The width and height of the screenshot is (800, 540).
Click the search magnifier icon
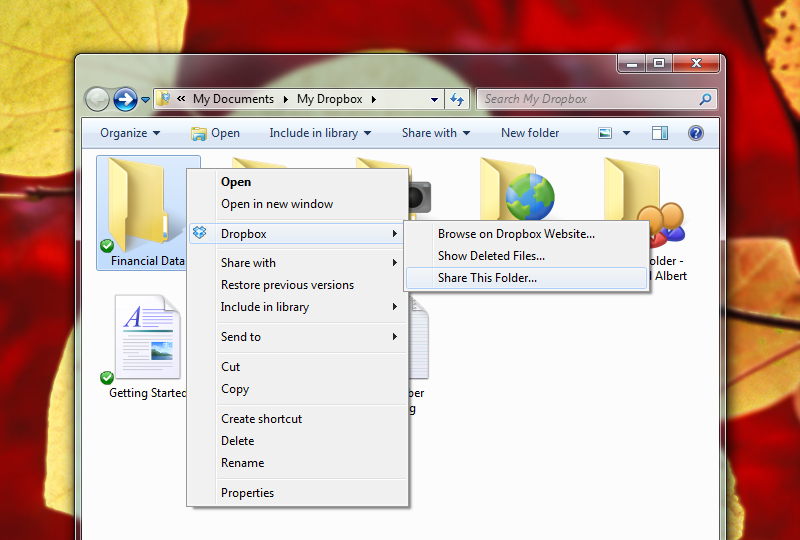click(x=706, y=99)
